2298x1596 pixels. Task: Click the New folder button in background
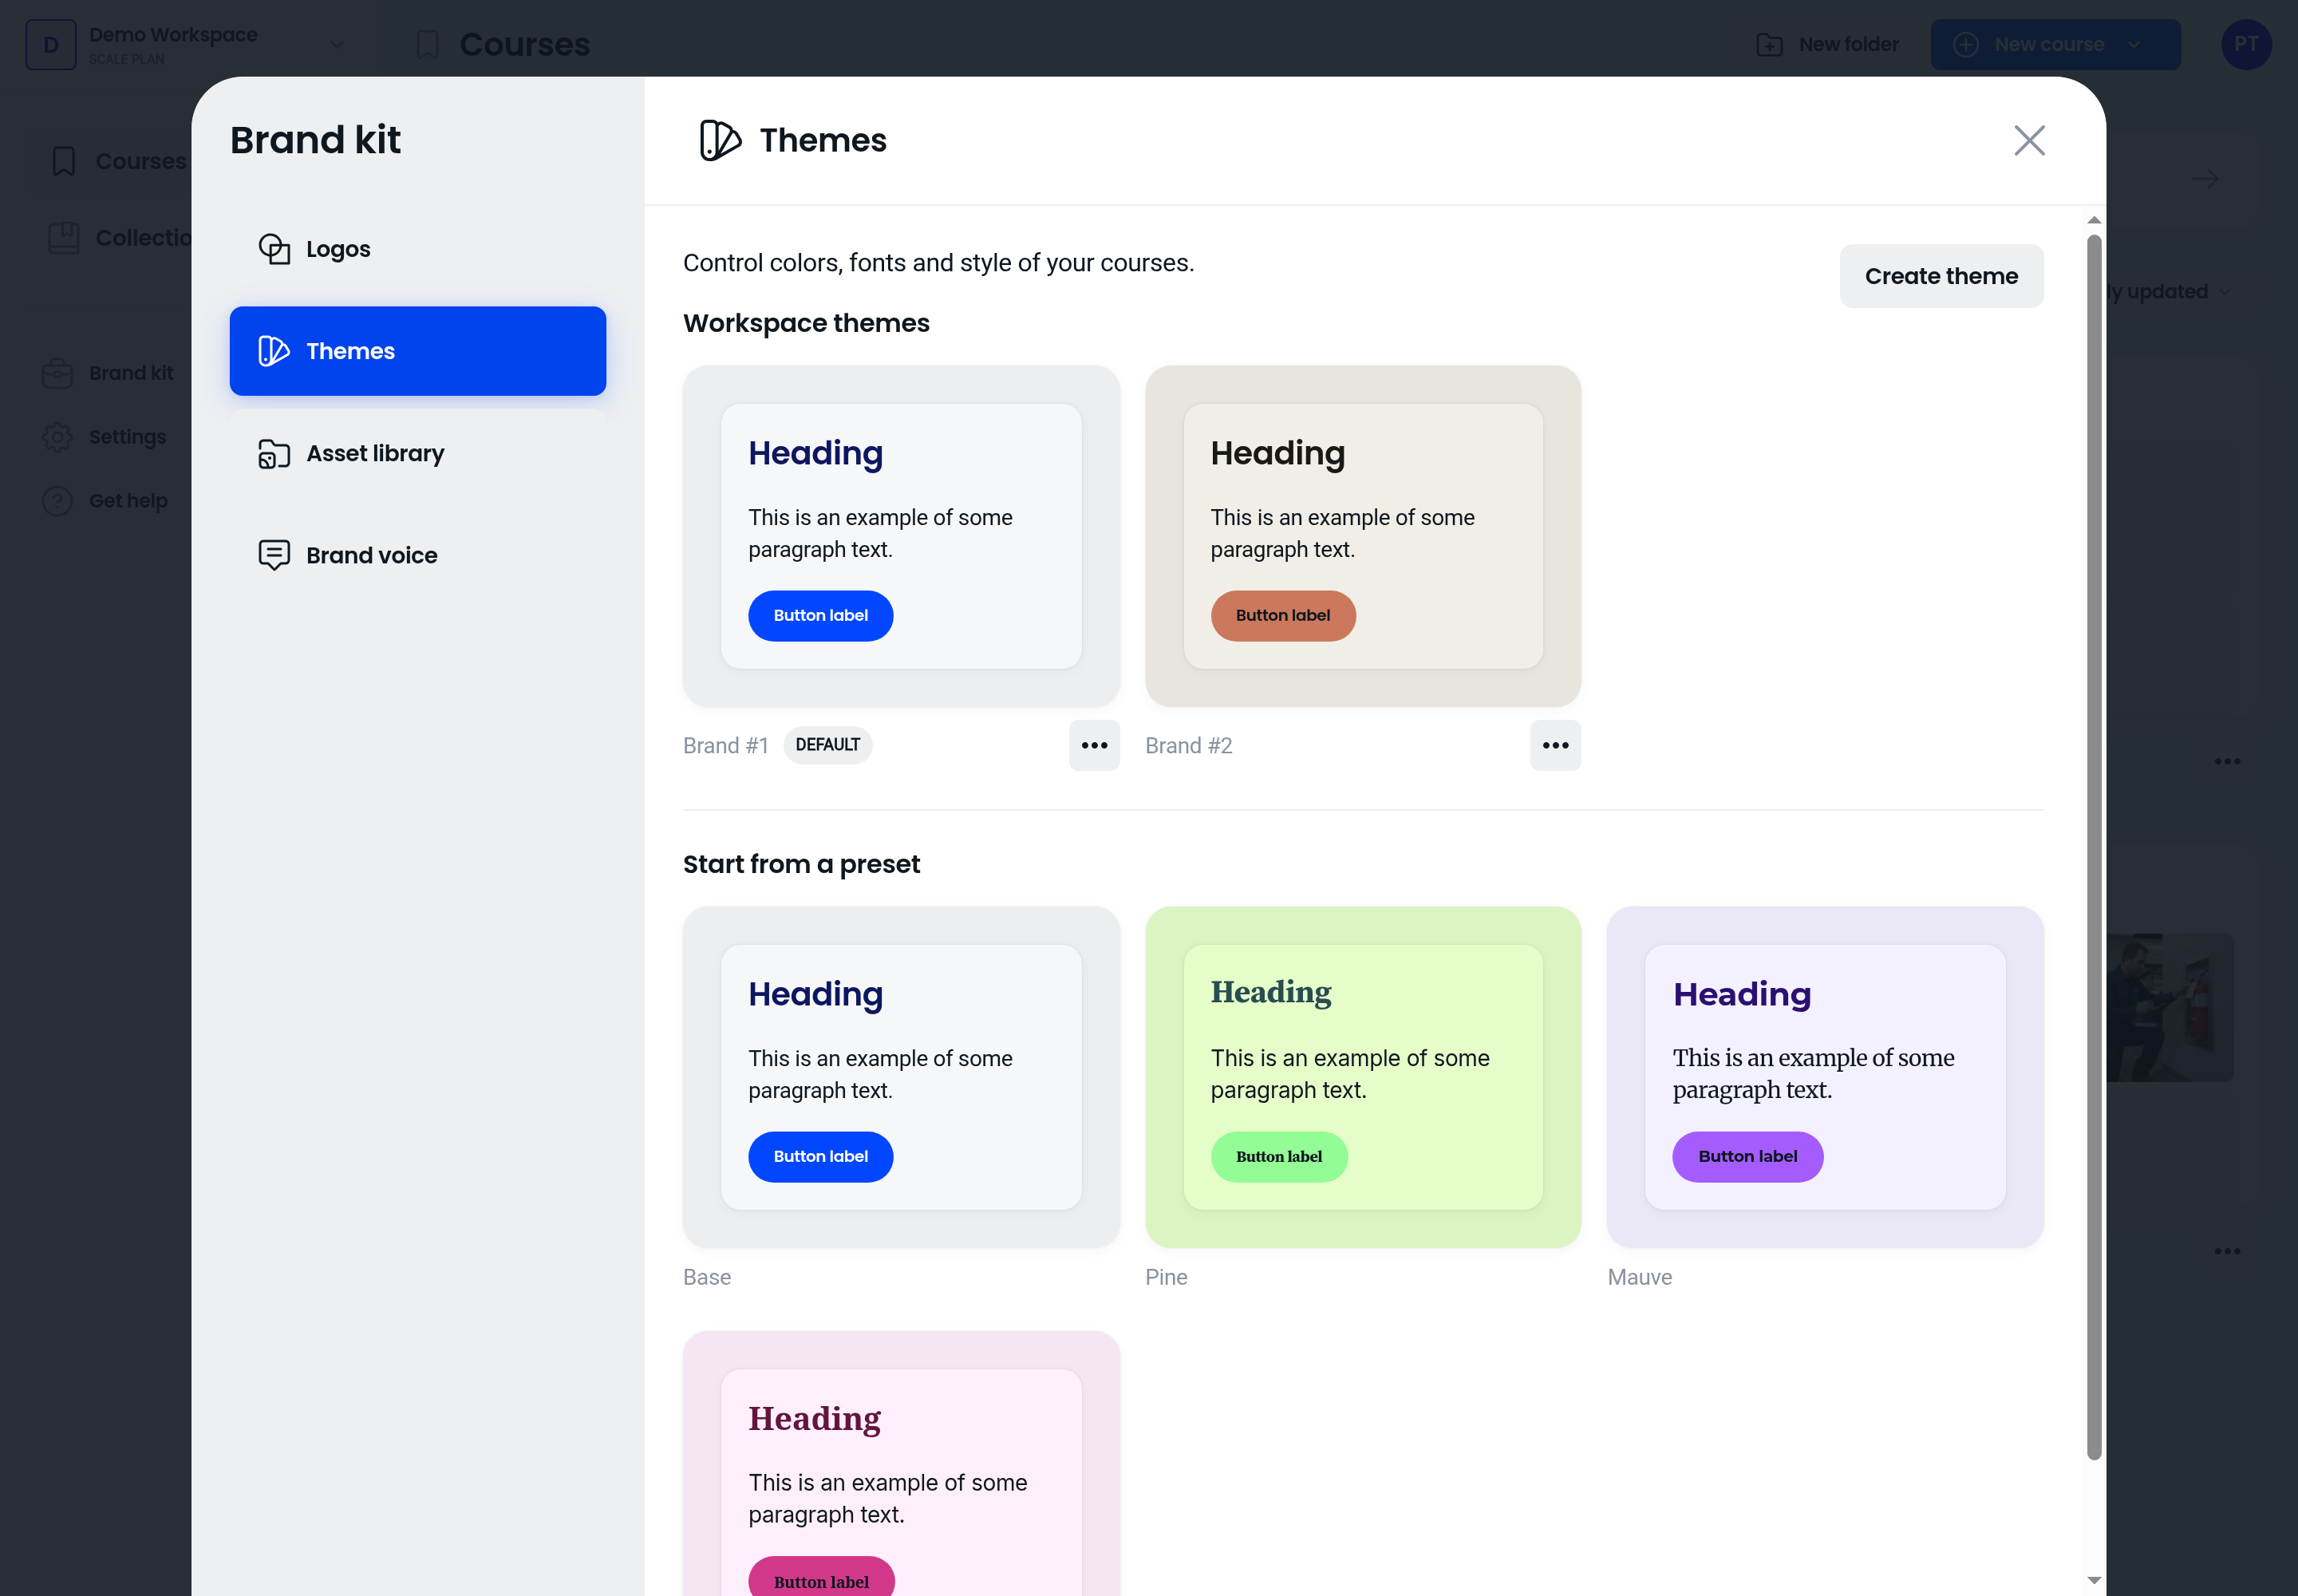pyautogui.click(x=1827, y=44)
